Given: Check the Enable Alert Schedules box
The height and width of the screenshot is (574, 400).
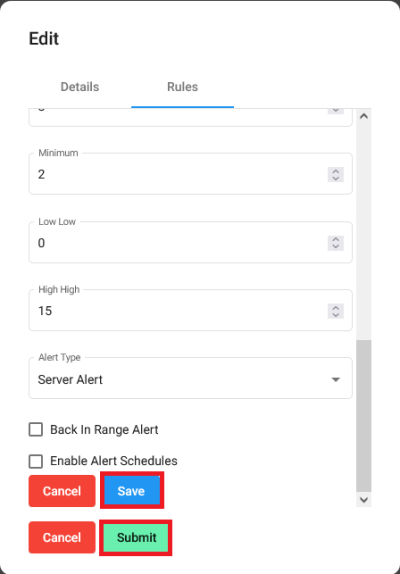Looking at the screenshot, I should [x=35, y=461].
